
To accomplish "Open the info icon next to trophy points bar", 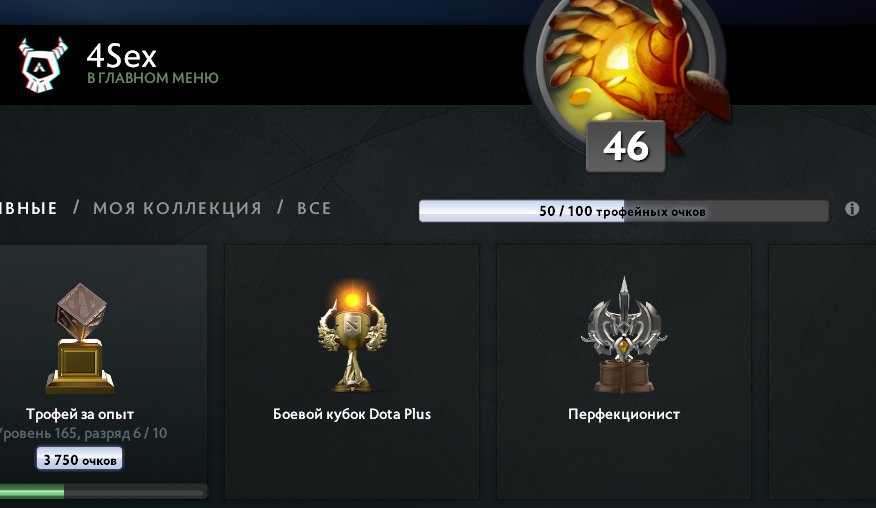I will point(852,209).
